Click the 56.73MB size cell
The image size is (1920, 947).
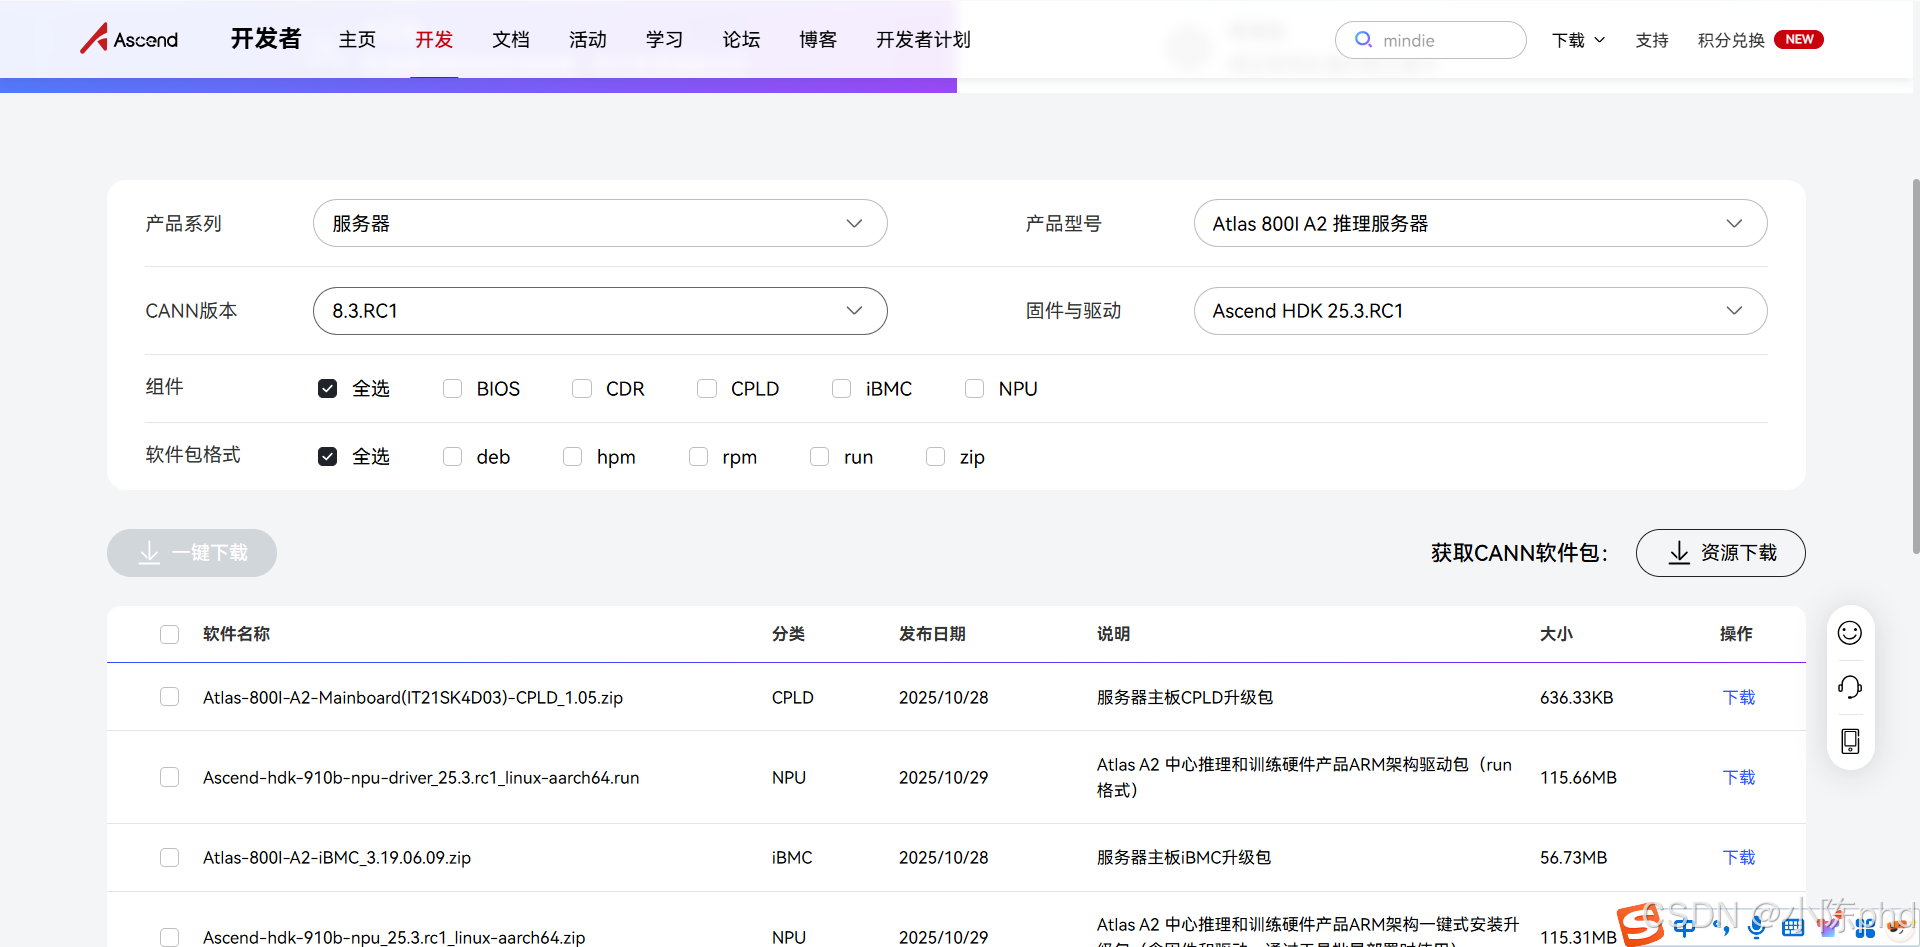1573,857
